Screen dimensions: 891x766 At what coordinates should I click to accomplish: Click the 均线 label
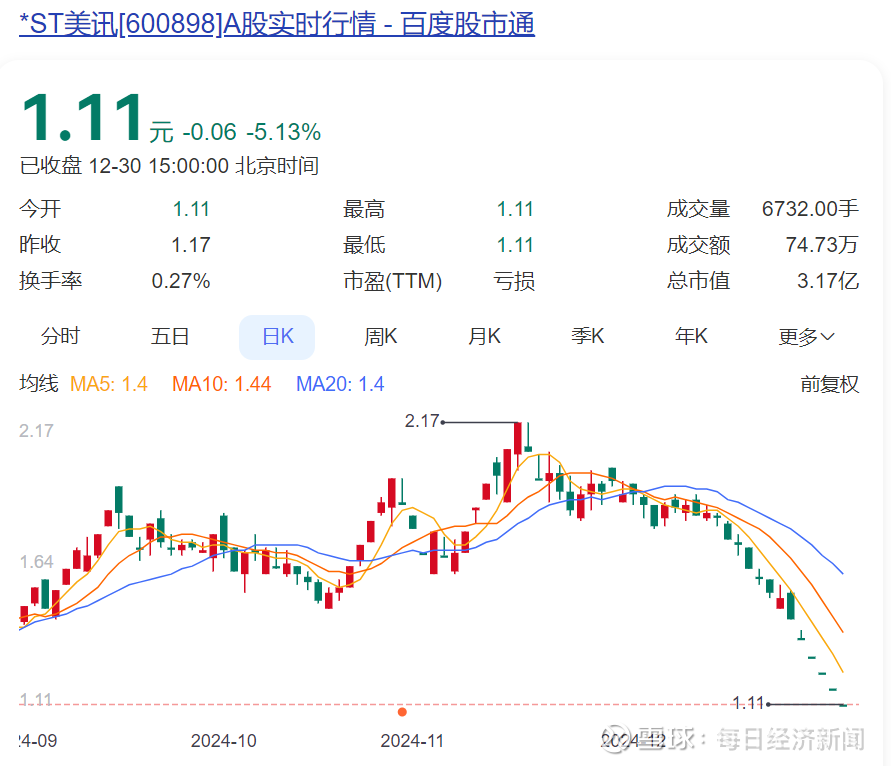pyautogui.click(x=39, y=384)
